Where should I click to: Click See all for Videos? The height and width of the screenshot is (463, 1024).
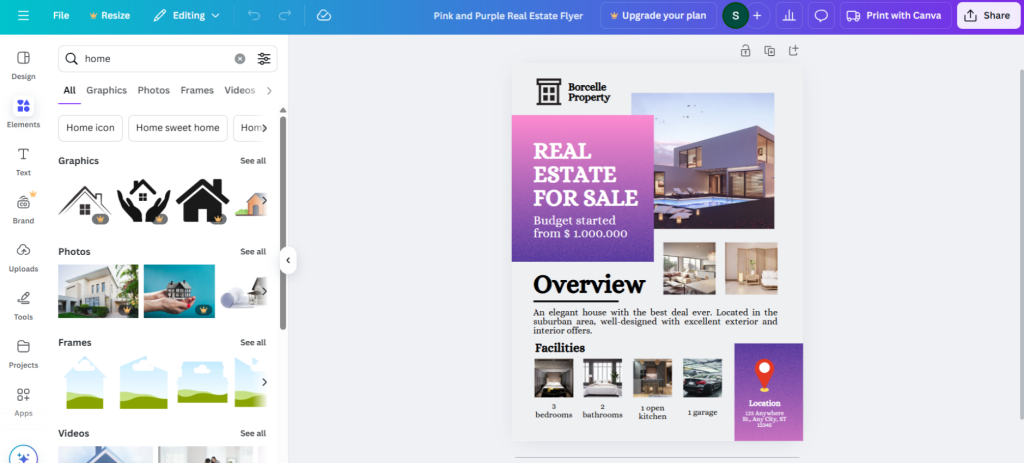pyautogui.click(x=253, y=433)
